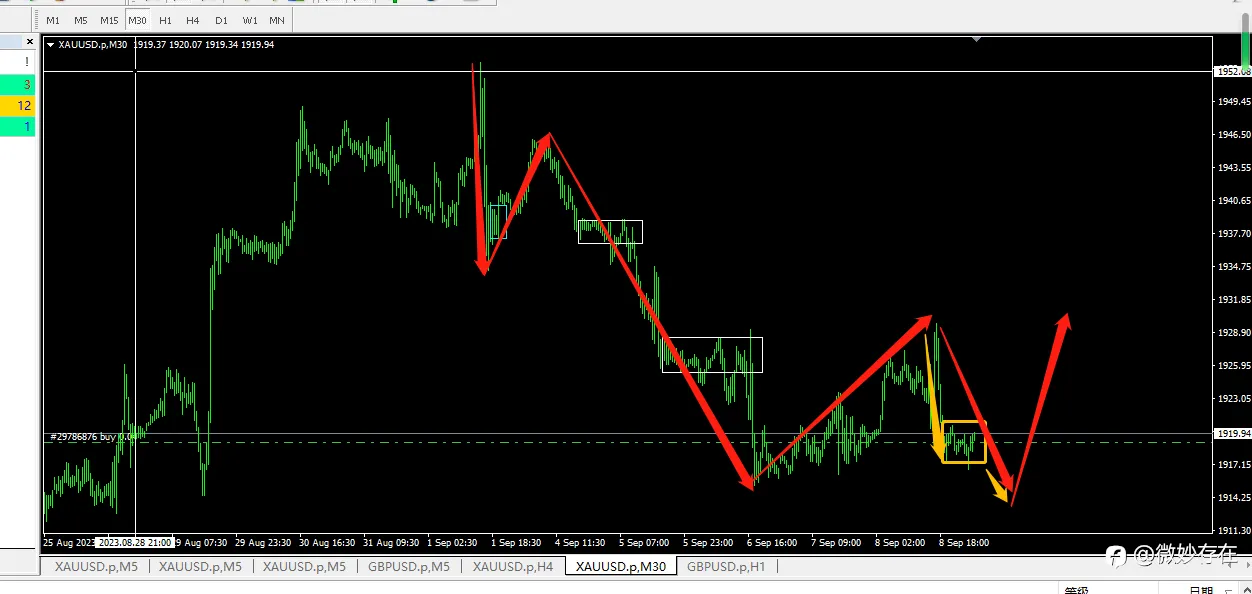Screen dimensions: 1252x594
Task: Click the 31 Aug 09:30 time axis label
Action: coord(393,543)
